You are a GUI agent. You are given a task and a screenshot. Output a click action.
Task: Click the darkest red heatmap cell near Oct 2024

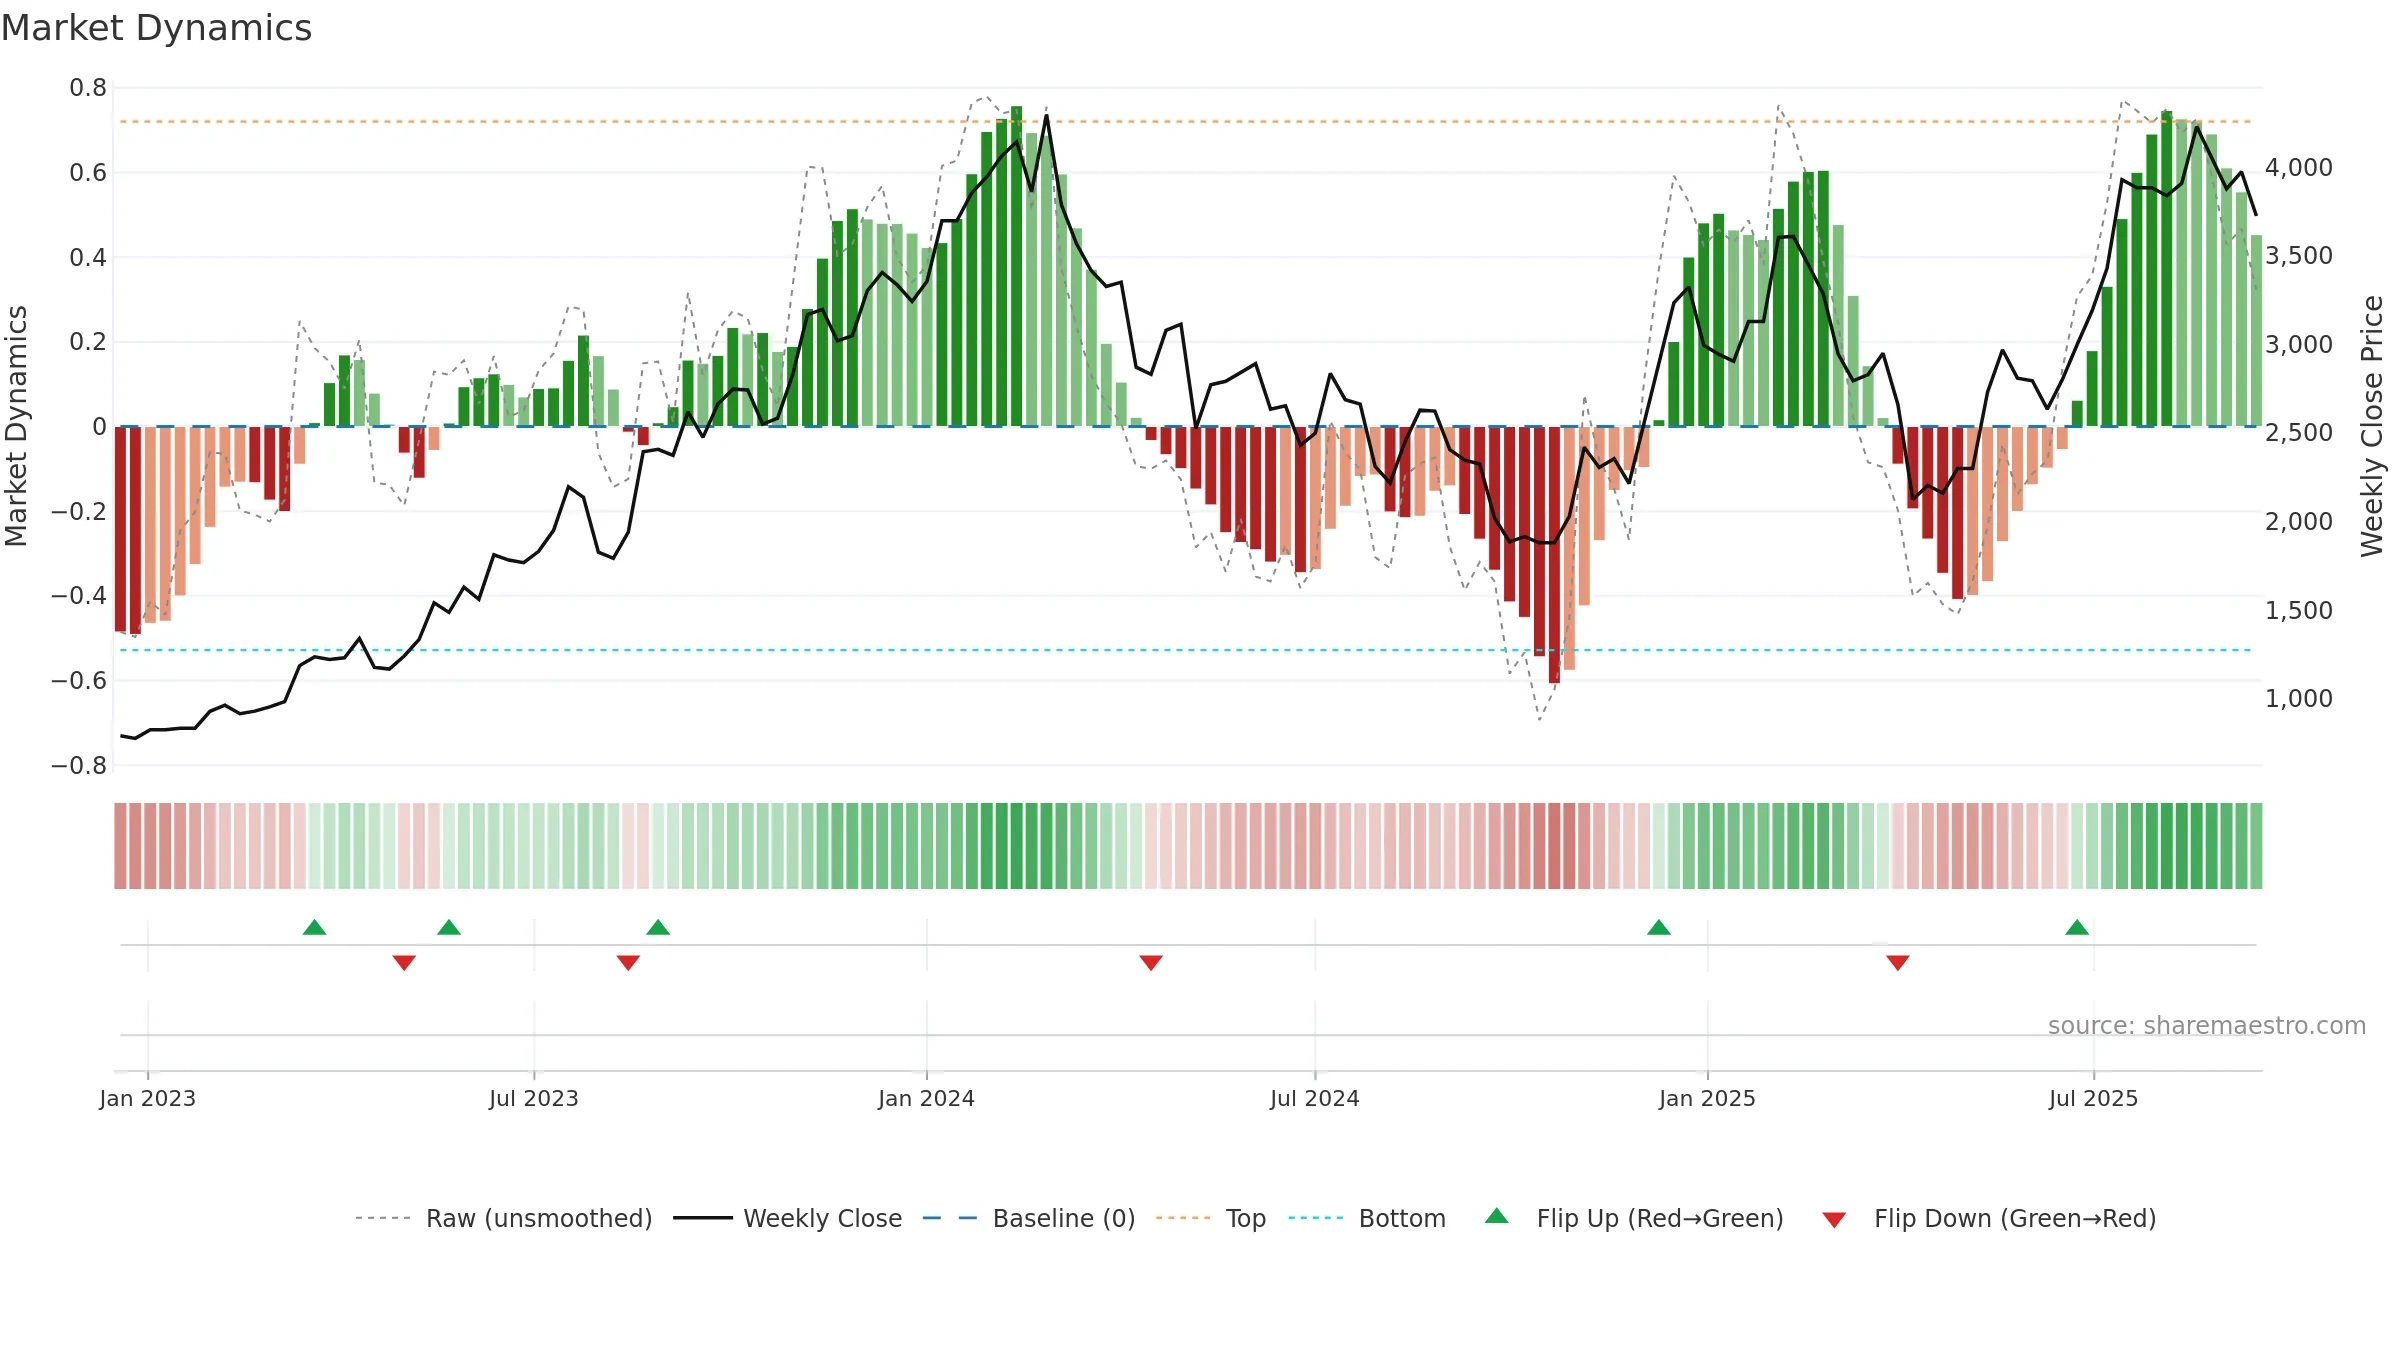(1554, 846)
